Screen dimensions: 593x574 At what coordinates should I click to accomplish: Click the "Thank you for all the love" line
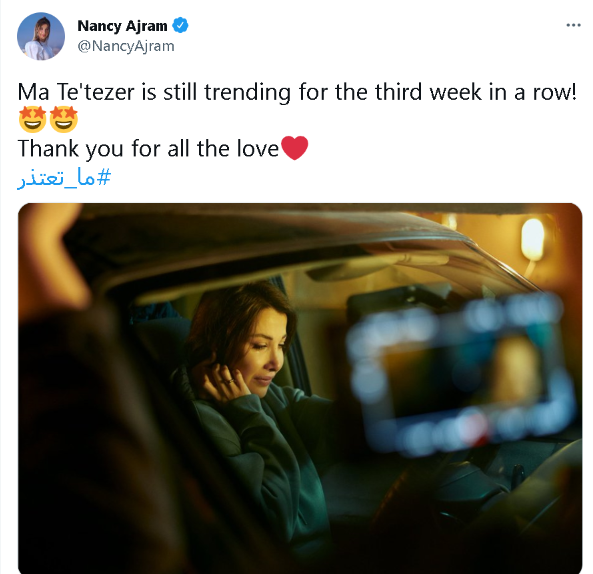(148, 148)
